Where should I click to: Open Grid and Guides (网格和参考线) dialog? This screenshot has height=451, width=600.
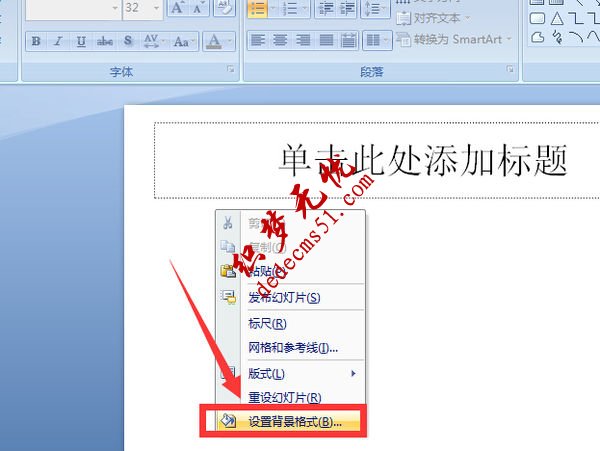point(293,347)
